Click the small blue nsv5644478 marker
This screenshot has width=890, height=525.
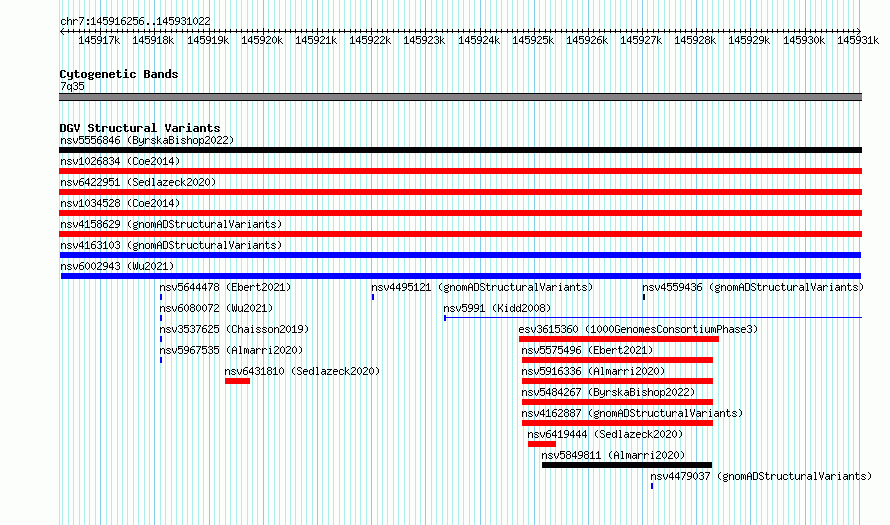161,297
